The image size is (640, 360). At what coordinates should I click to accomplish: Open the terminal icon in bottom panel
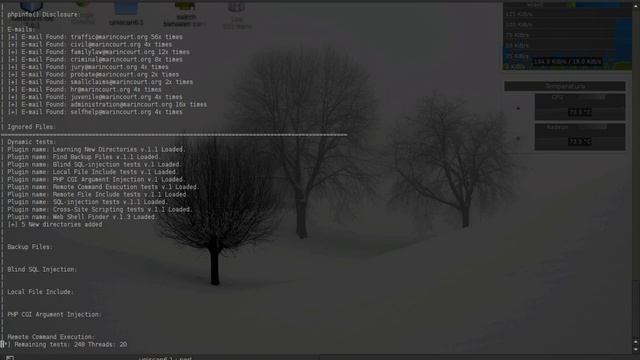pyautogui.click(x=10, y=358)
